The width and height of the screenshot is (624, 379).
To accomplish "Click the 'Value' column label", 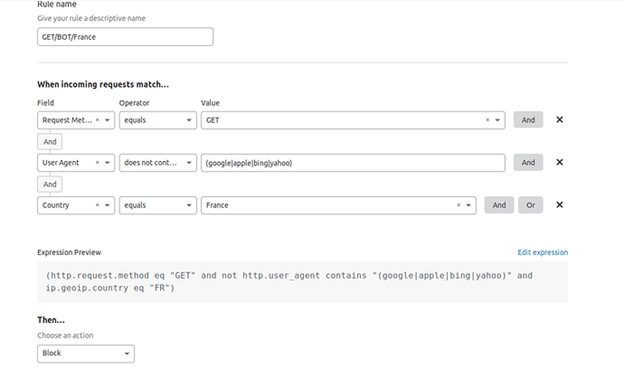I will point(210,103).
